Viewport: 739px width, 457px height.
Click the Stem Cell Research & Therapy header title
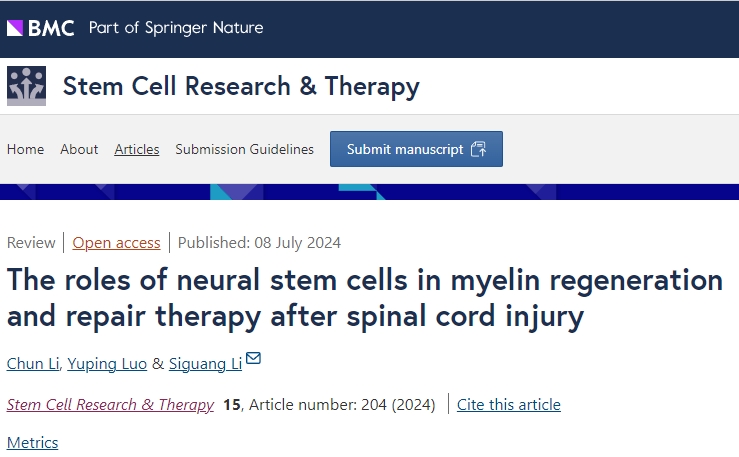point(241,86)
